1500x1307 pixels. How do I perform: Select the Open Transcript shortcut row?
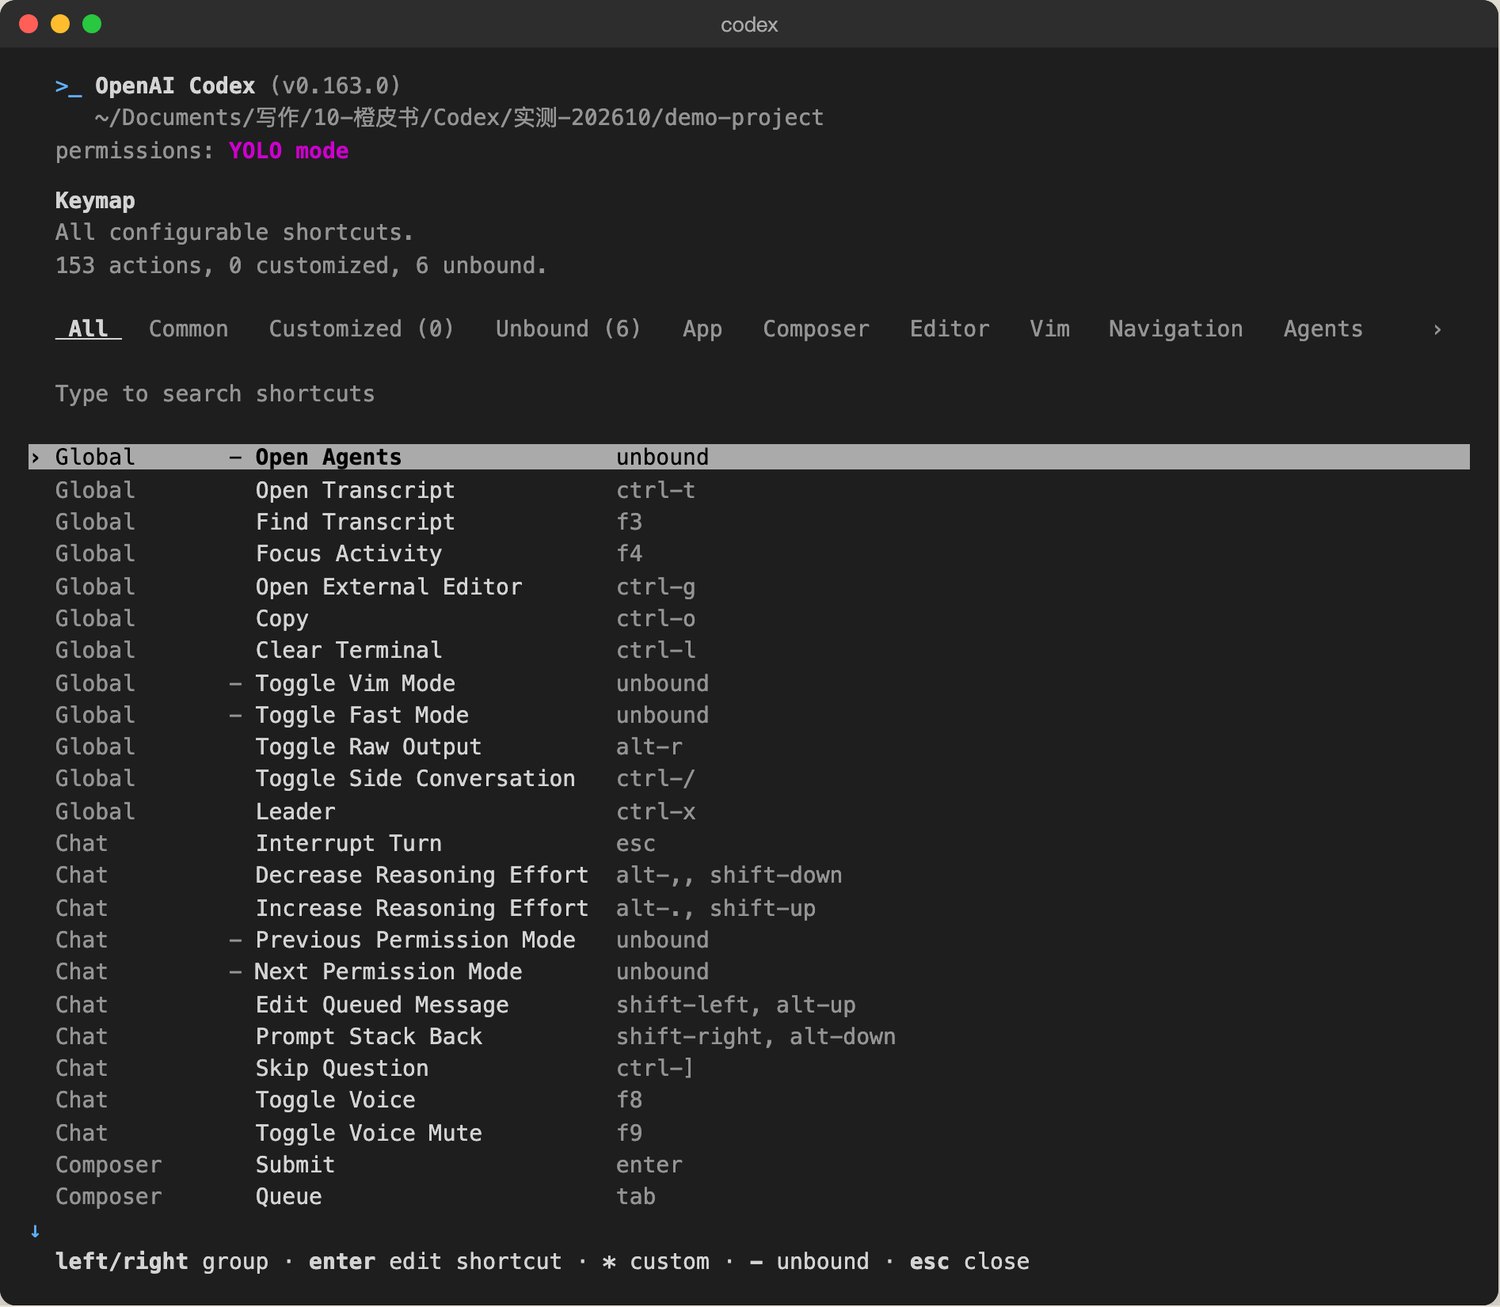749,490
